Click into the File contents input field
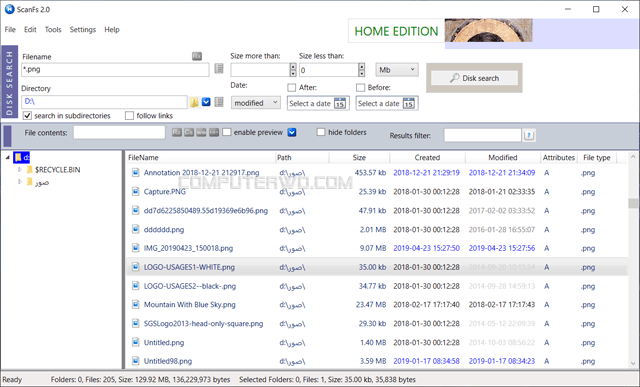The height and width of the screenshot is (387, 640). pos(119,132)
